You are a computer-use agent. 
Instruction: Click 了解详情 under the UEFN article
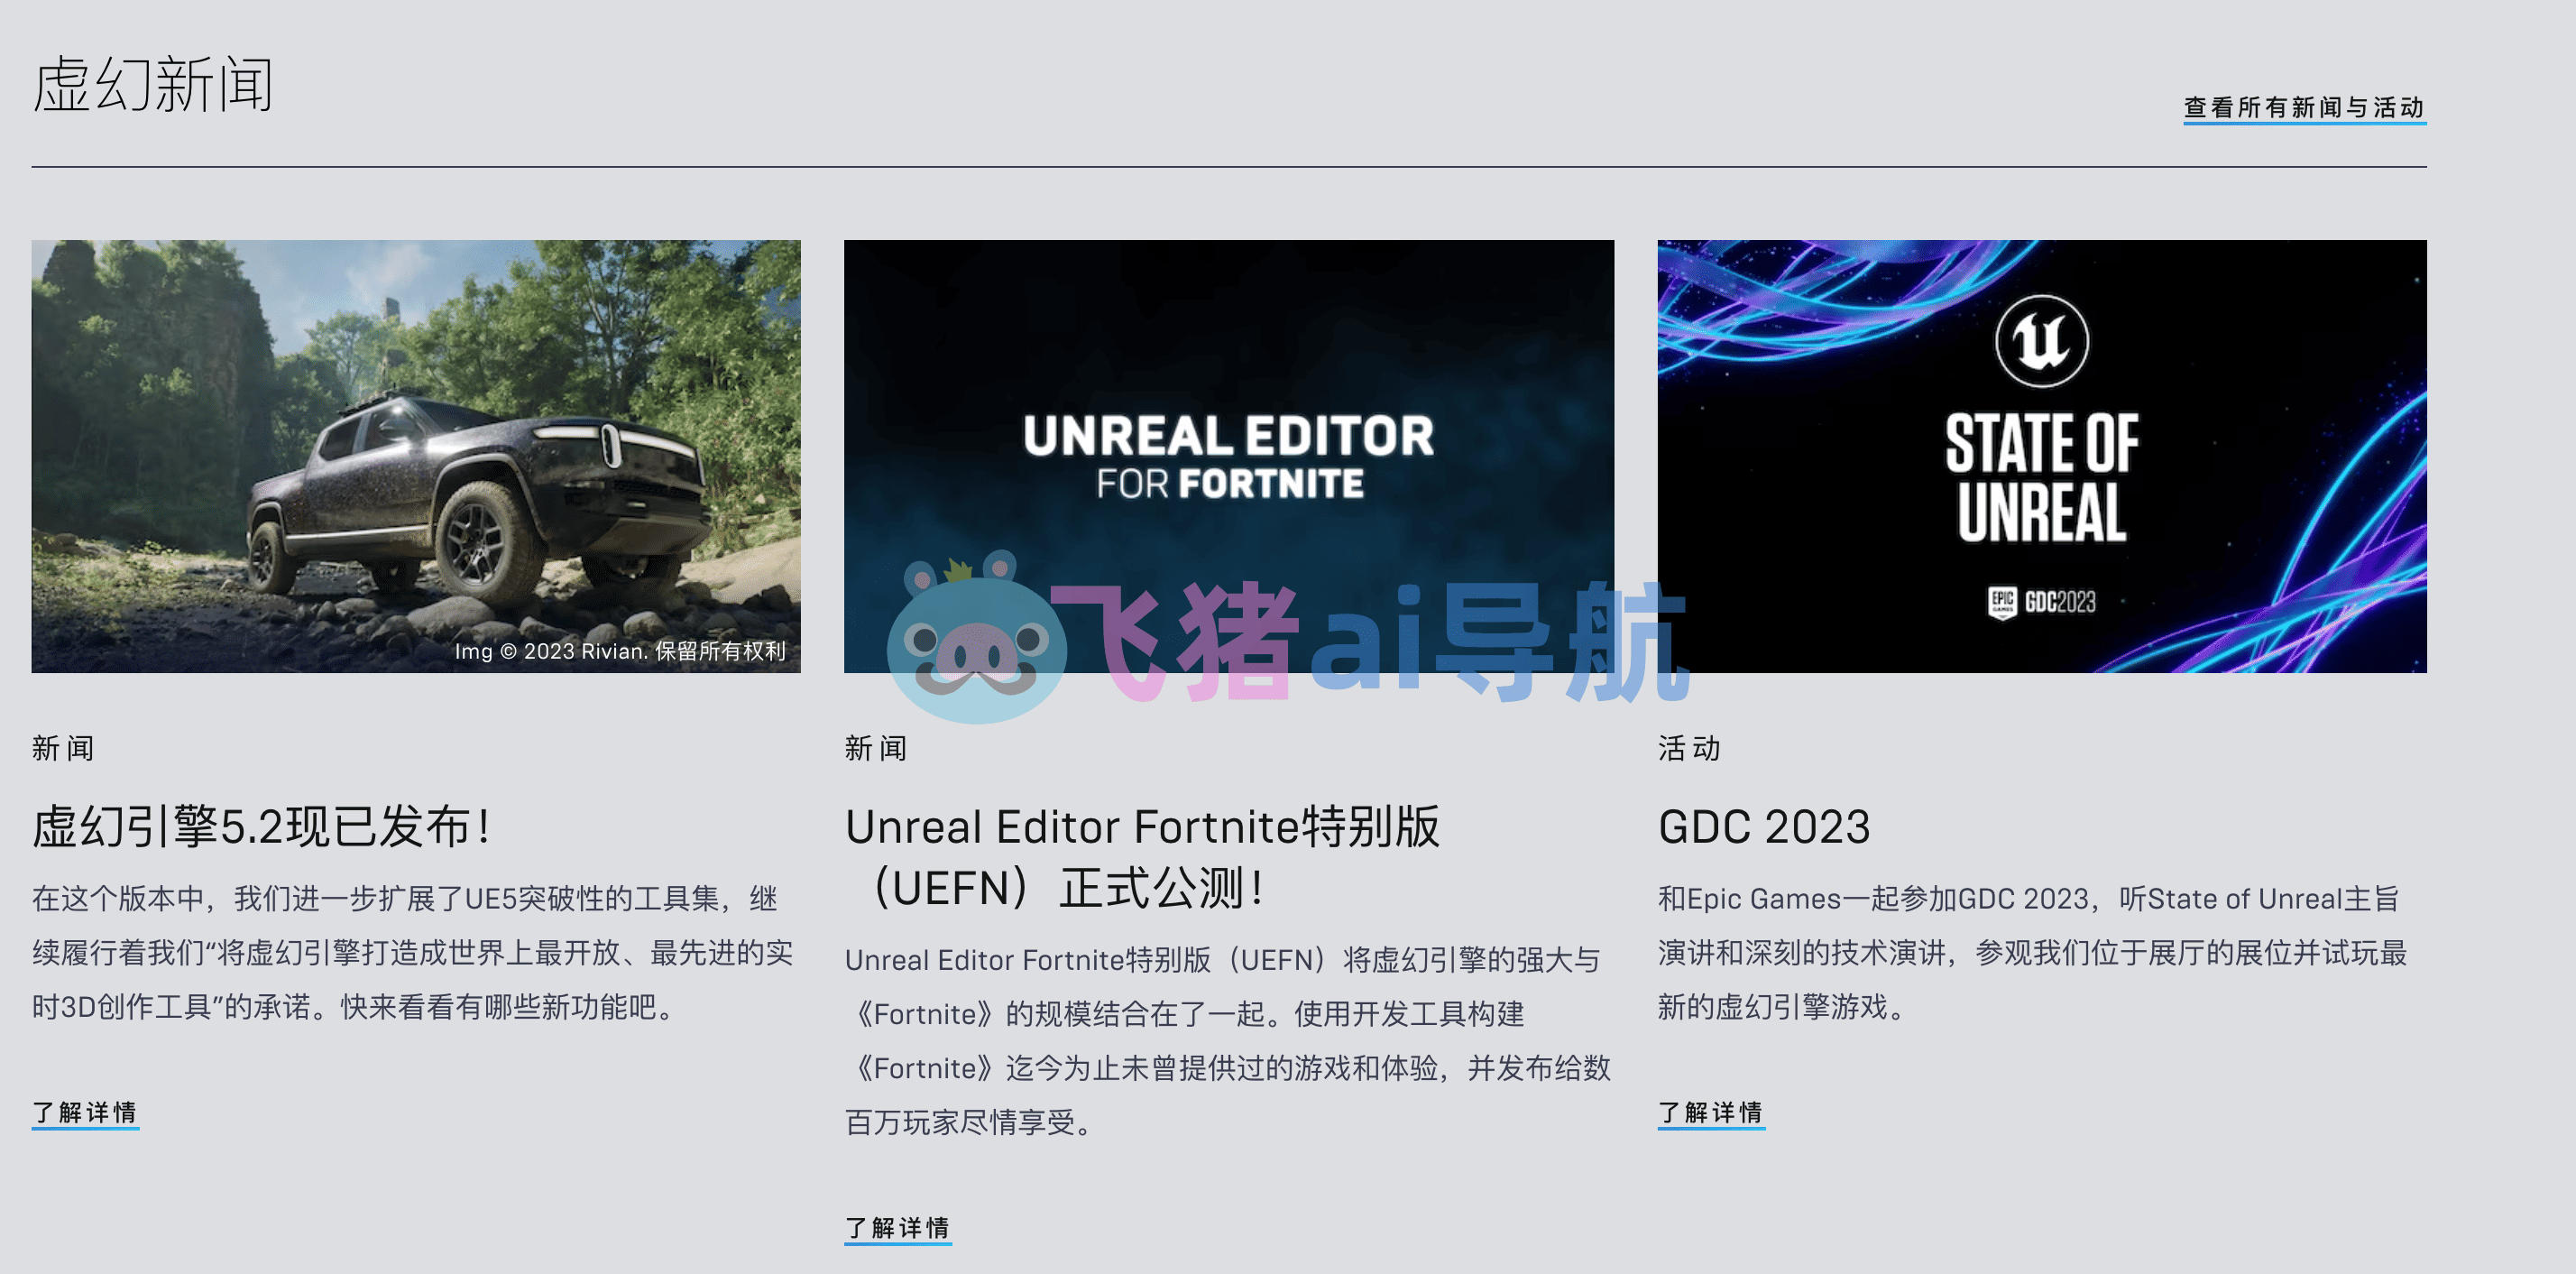point(898,1227)
